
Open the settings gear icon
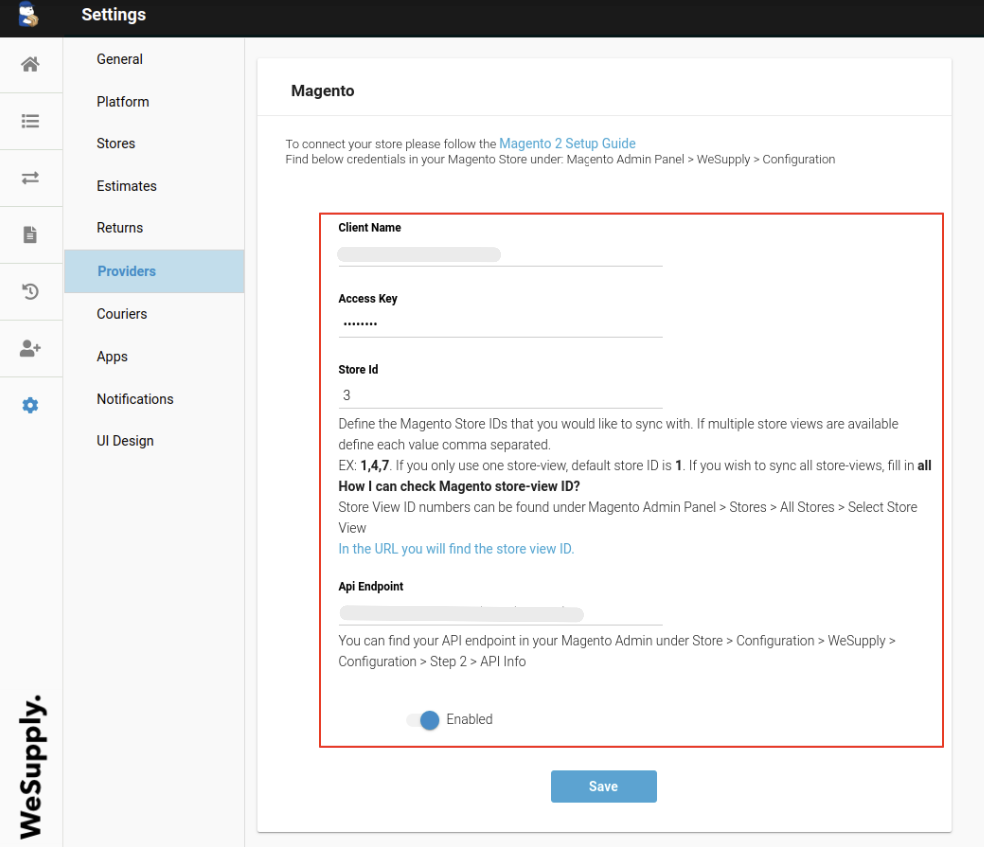pyautogui.click(x=30, y=405)
